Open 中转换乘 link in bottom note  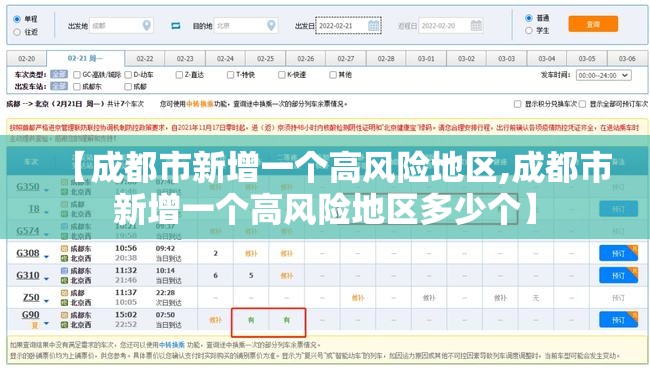(x=172, y=345)
